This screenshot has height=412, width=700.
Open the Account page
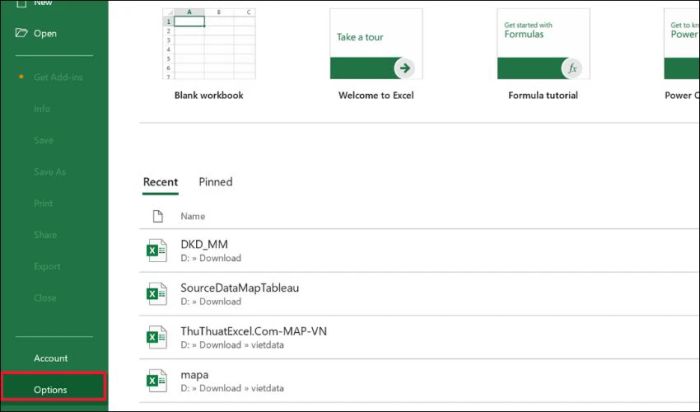[x=50, y=358]
